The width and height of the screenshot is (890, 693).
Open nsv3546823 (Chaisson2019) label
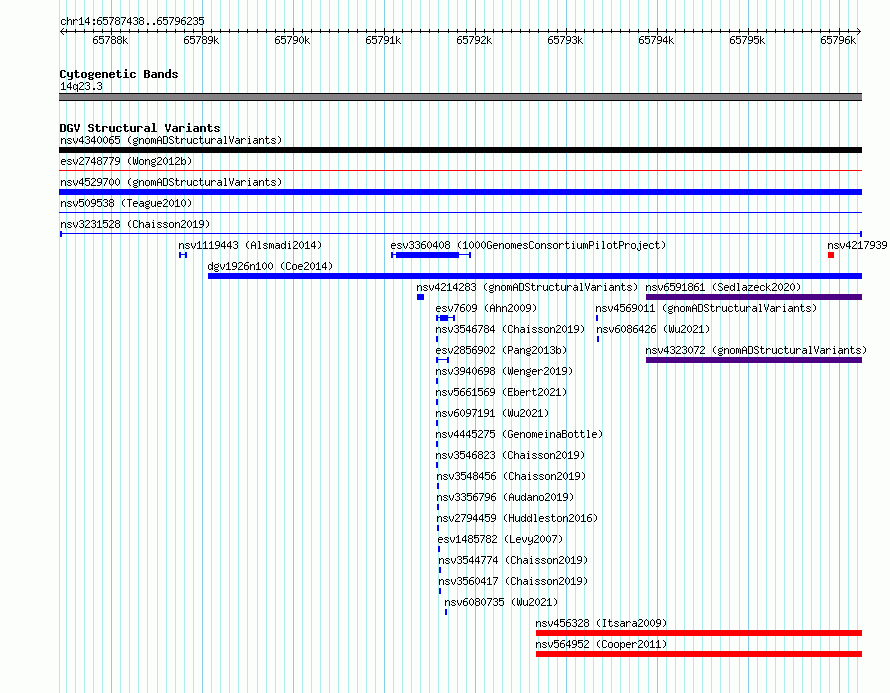(510, 455)
